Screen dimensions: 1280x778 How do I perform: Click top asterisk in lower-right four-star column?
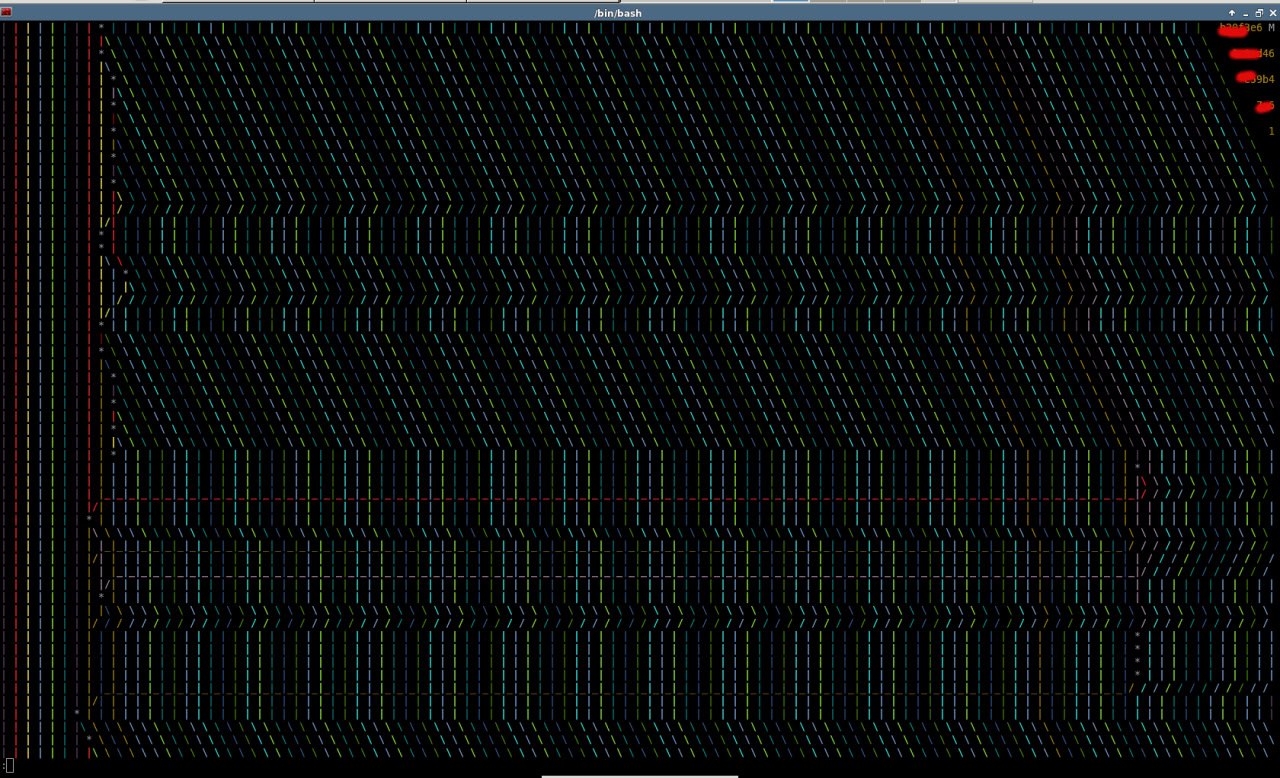1137,635
